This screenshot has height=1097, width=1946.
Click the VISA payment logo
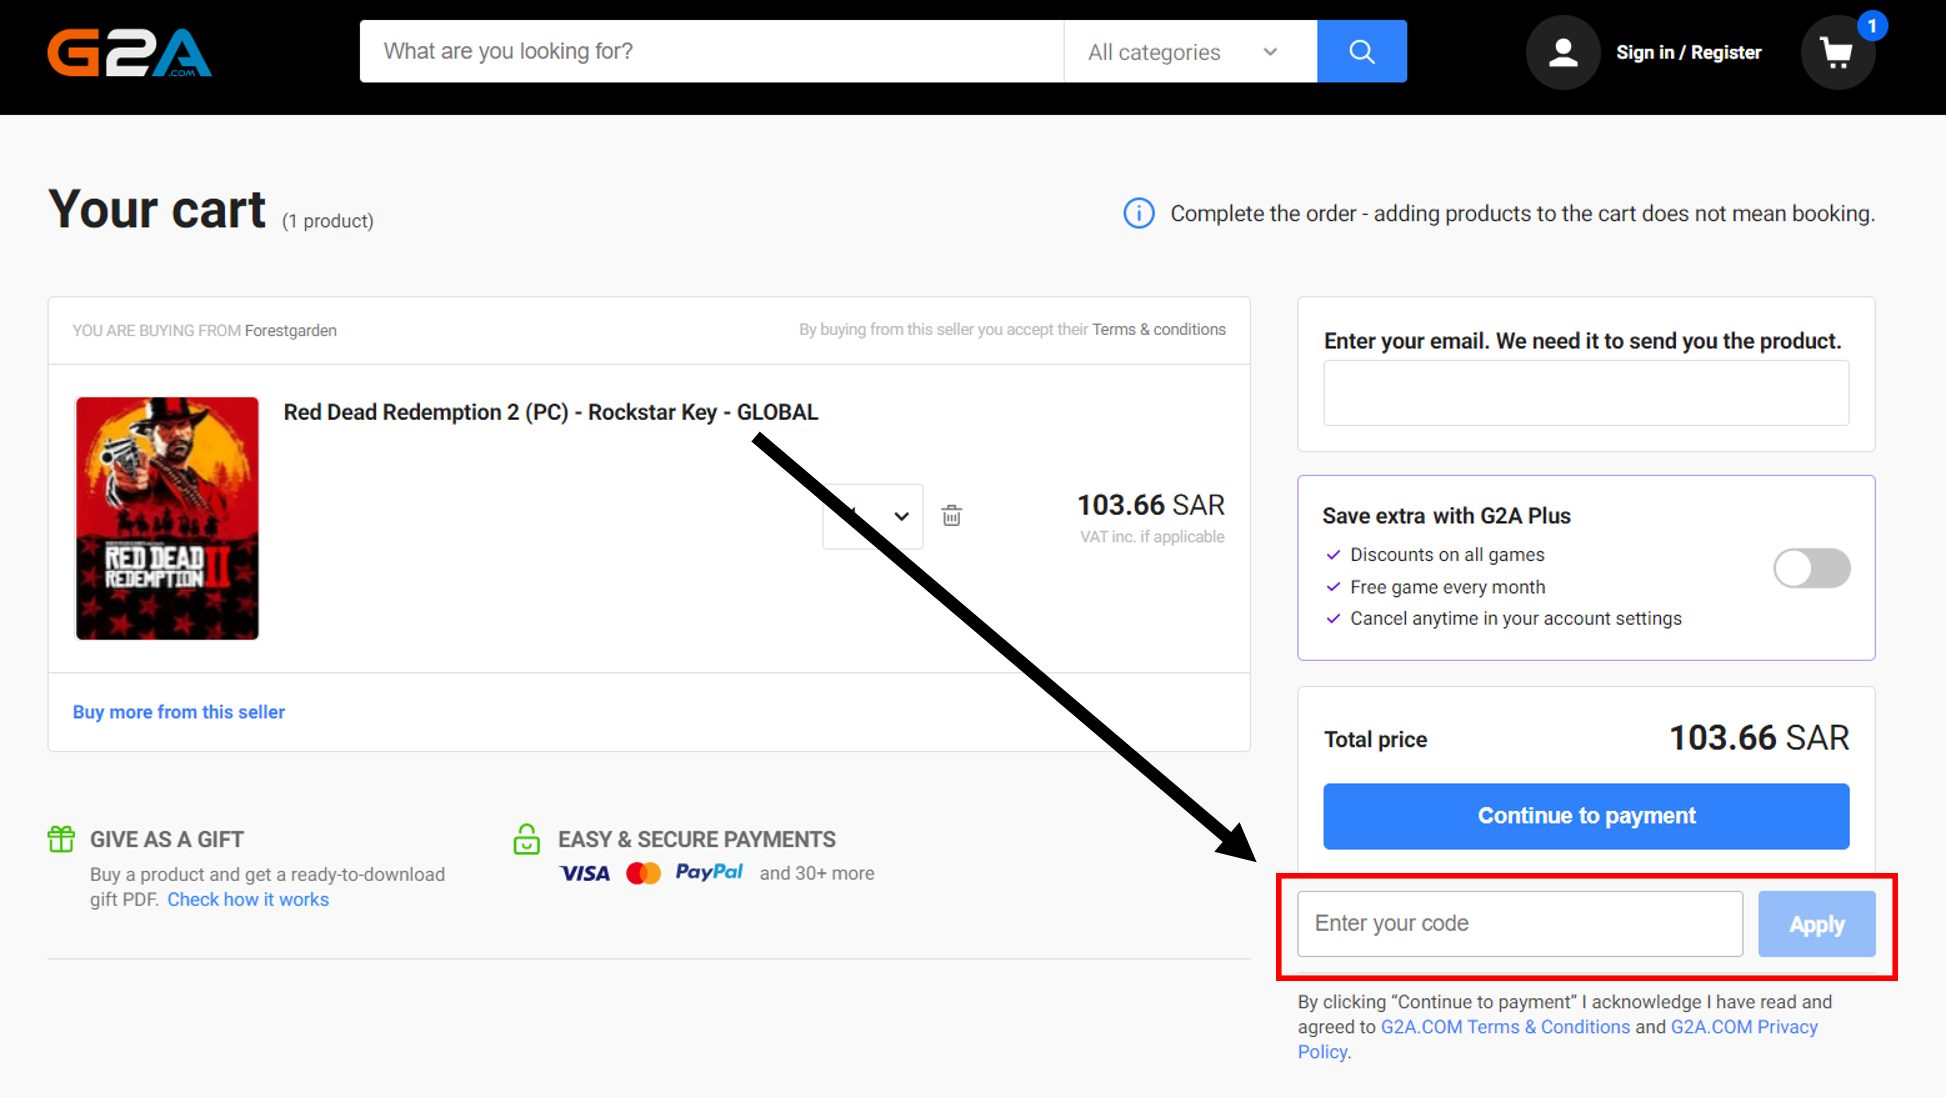tap(584, 873)
